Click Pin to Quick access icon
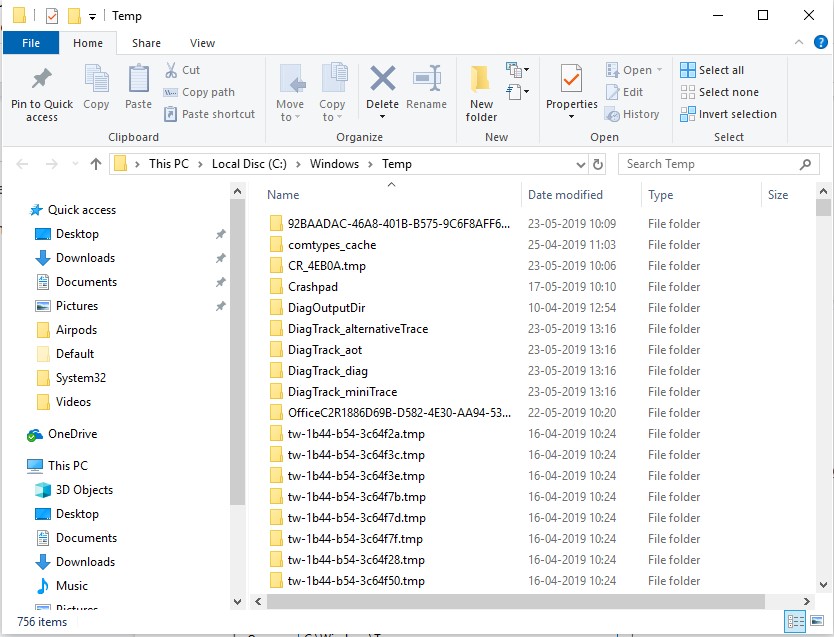 [x=41, y=79]
